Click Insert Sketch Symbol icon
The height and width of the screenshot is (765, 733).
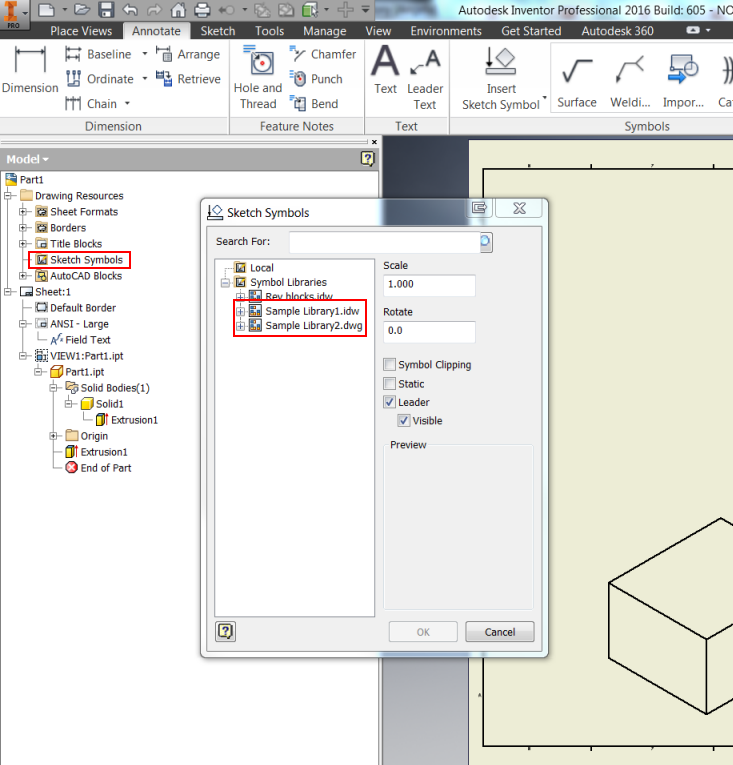pos(501,61)
